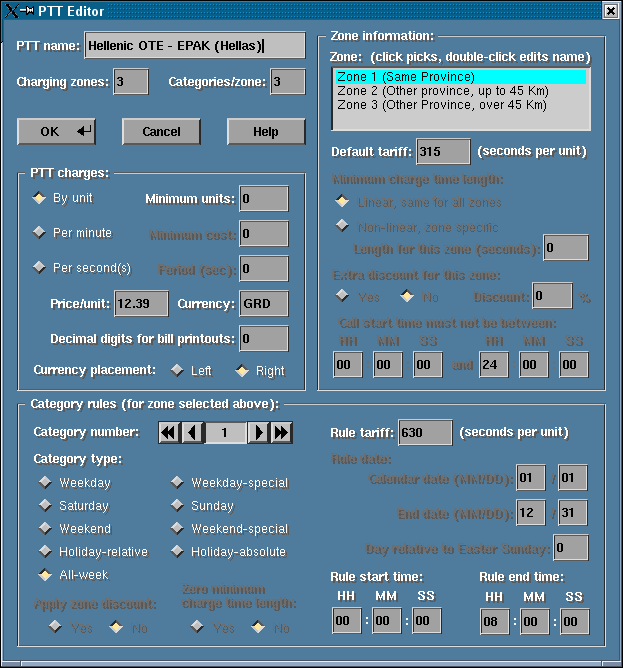Viewport: 623px width, 668px height.
Task: Click the Cancel button
Action: point(161,132)
